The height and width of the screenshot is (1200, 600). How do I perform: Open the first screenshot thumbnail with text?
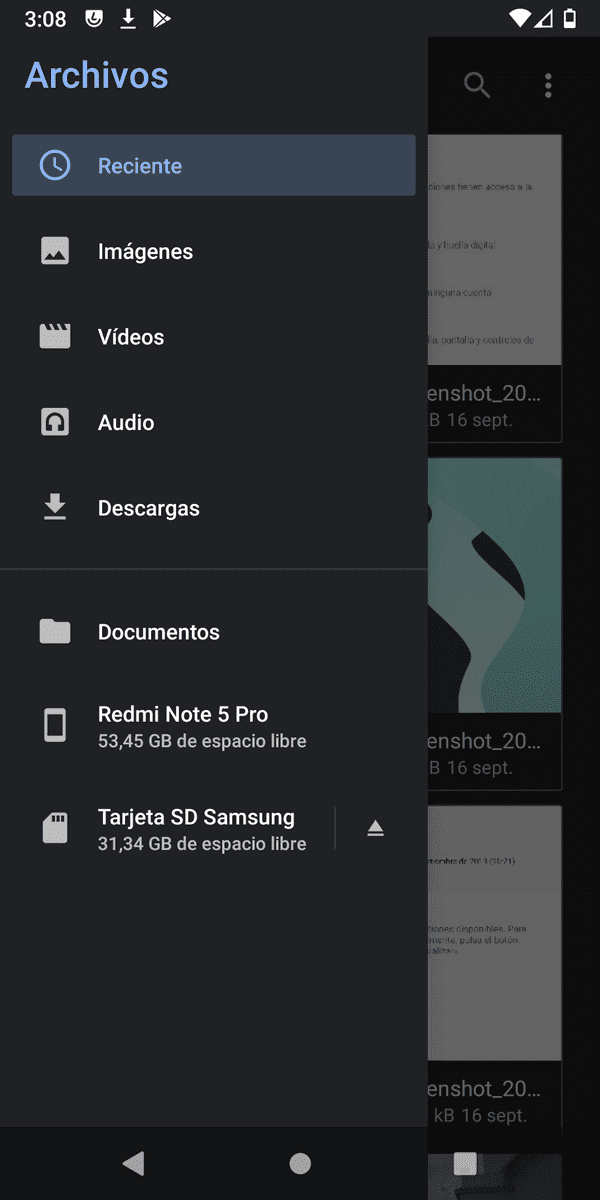click(x=494, y=250)
